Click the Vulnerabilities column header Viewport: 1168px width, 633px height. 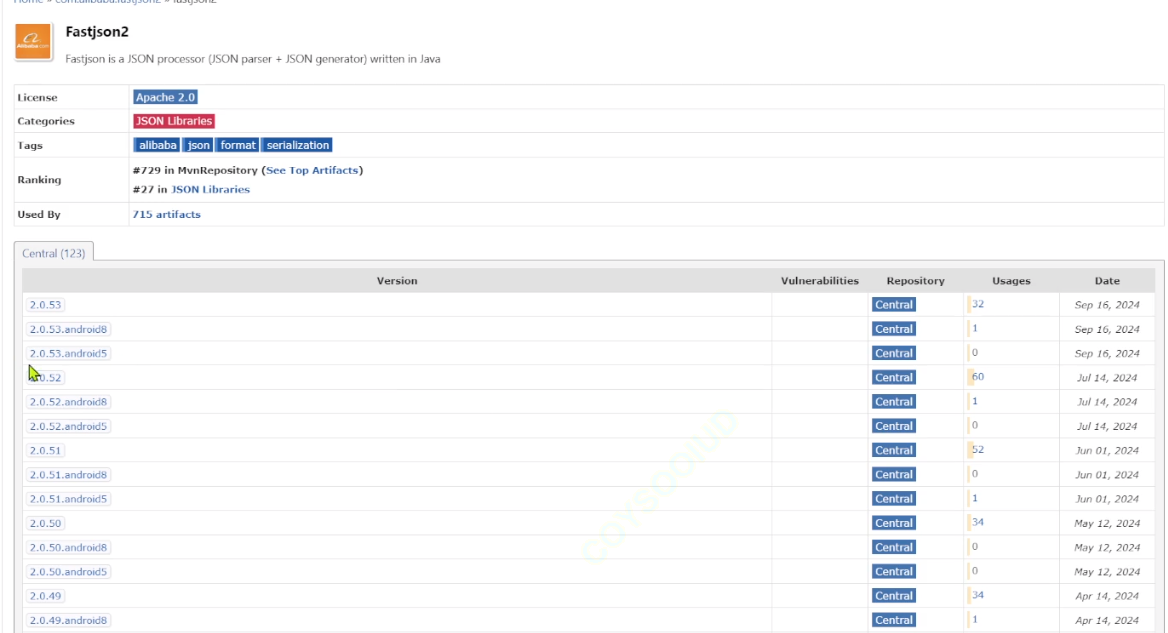(x=819, y=281)
